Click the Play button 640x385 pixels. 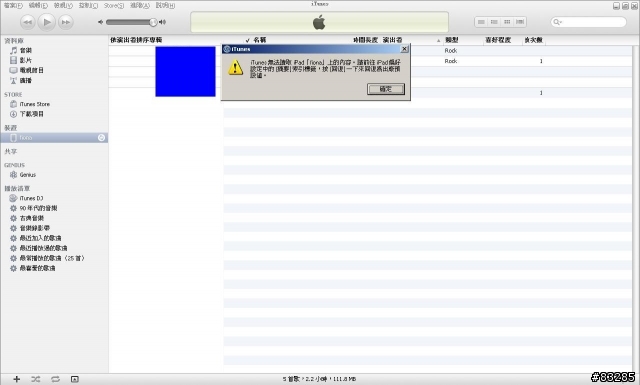tap(47, 22)
